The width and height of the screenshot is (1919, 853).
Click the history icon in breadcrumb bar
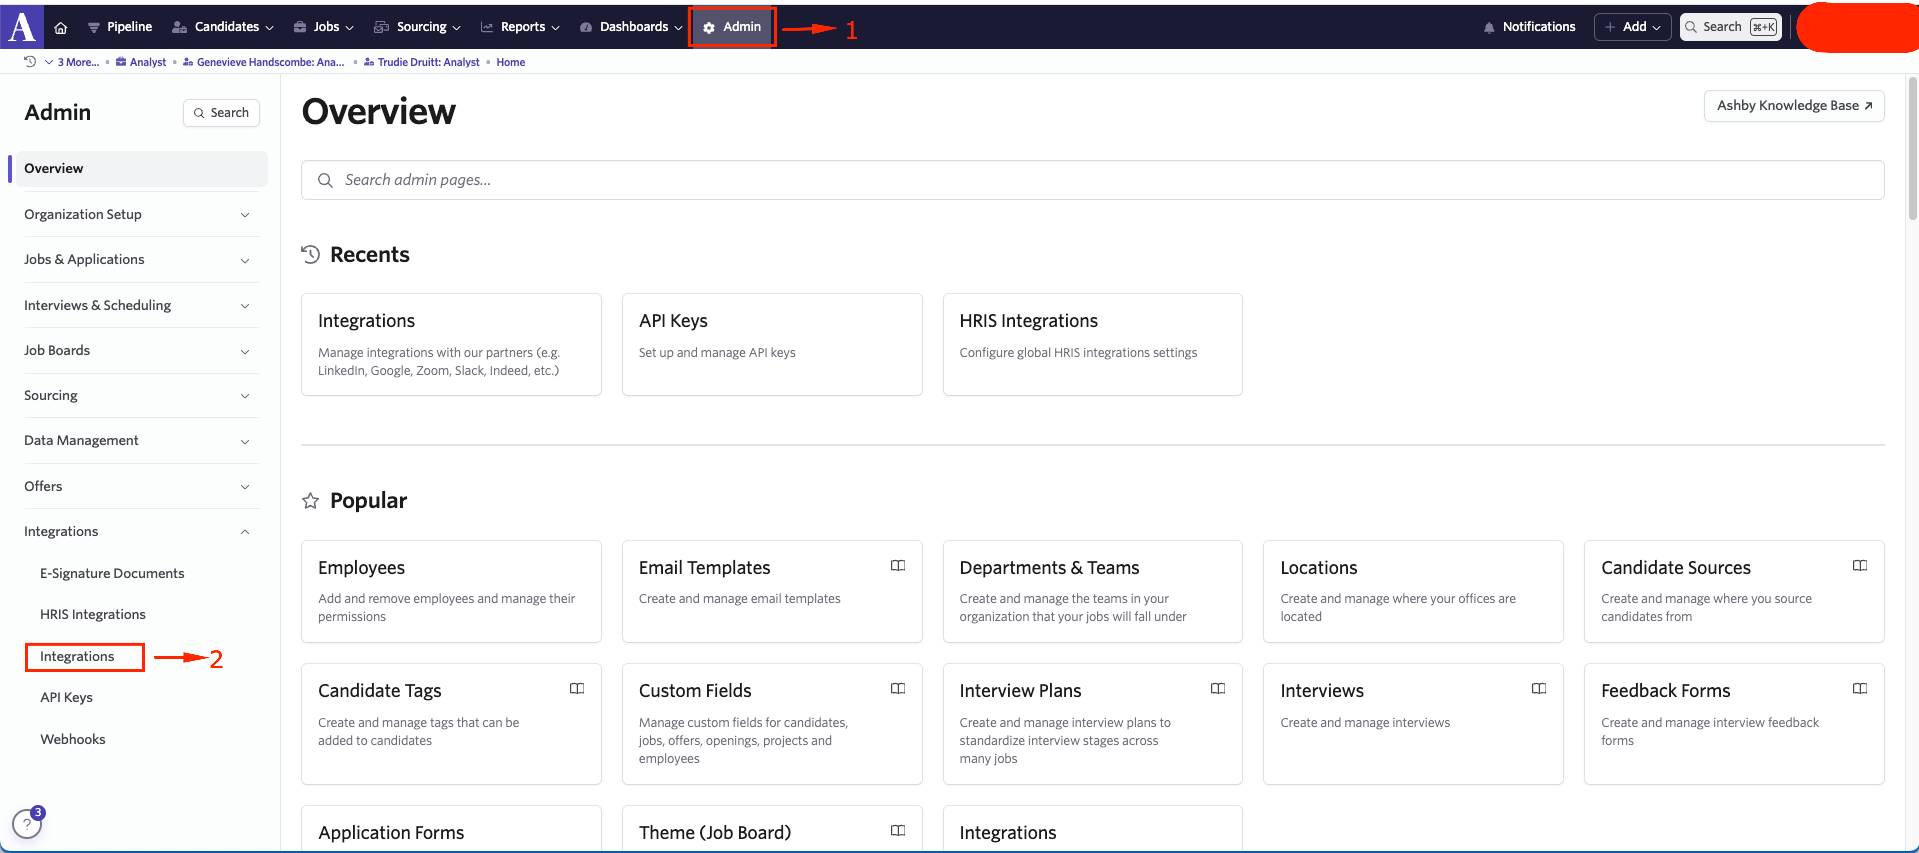coord(30,62)
